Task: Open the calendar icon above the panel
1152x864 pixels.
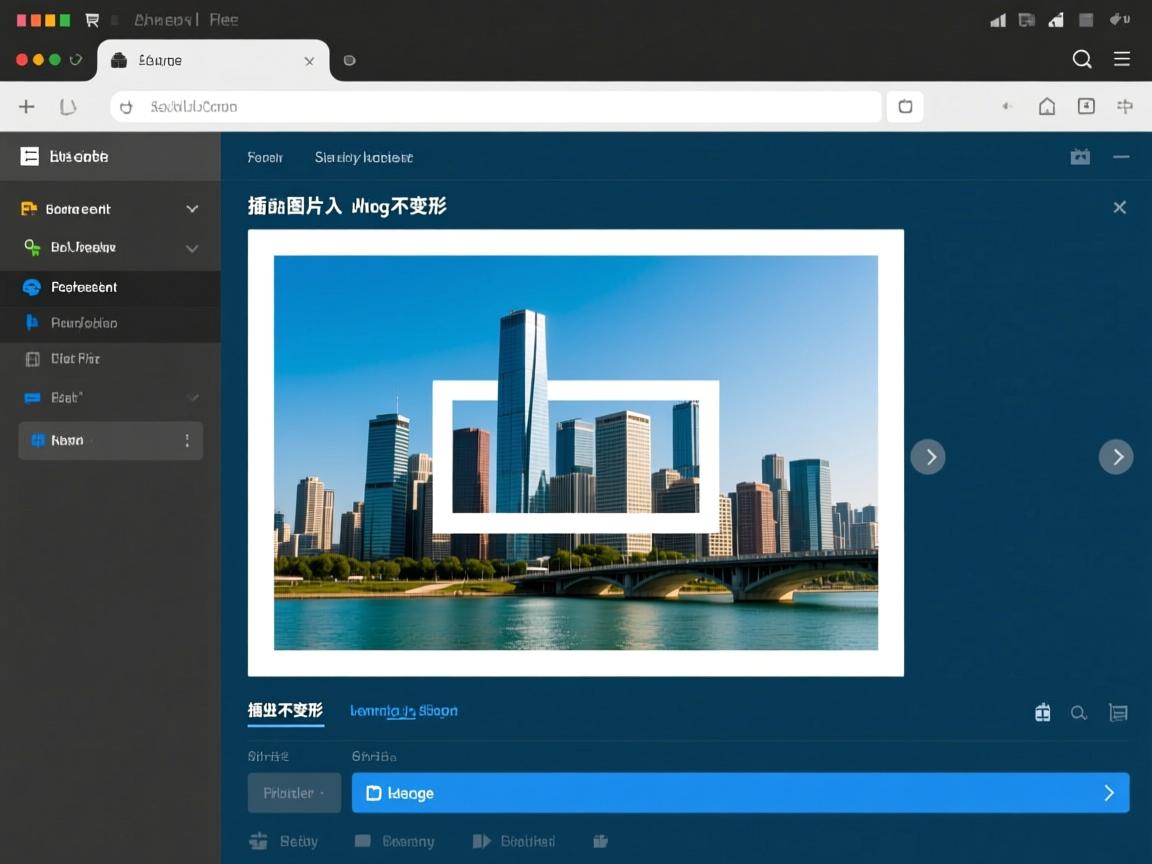Action: (x=1080, y=157)
